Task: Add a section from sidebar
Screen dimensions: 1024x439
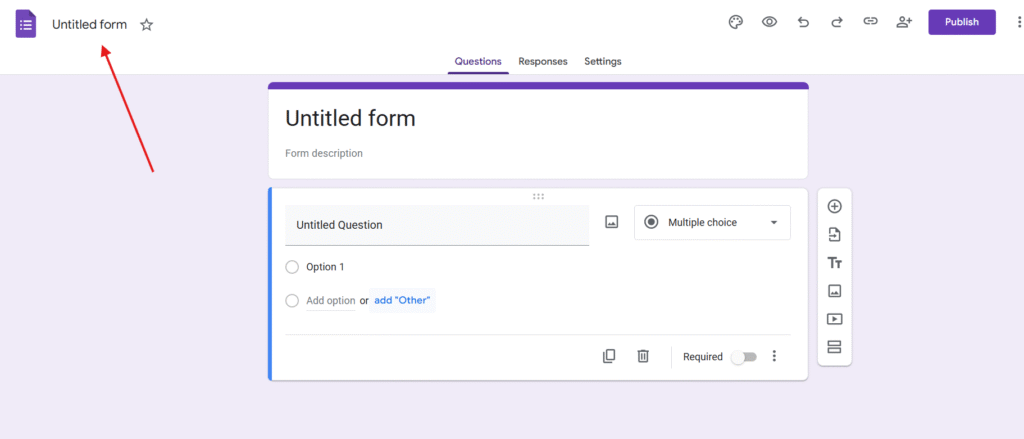Action: pyautogui.click(x=834, y=347)
